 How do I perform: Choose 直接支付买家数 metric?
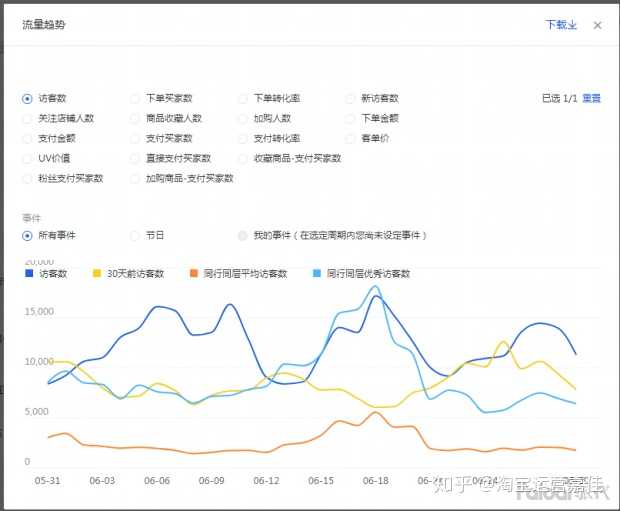(135, 159)
